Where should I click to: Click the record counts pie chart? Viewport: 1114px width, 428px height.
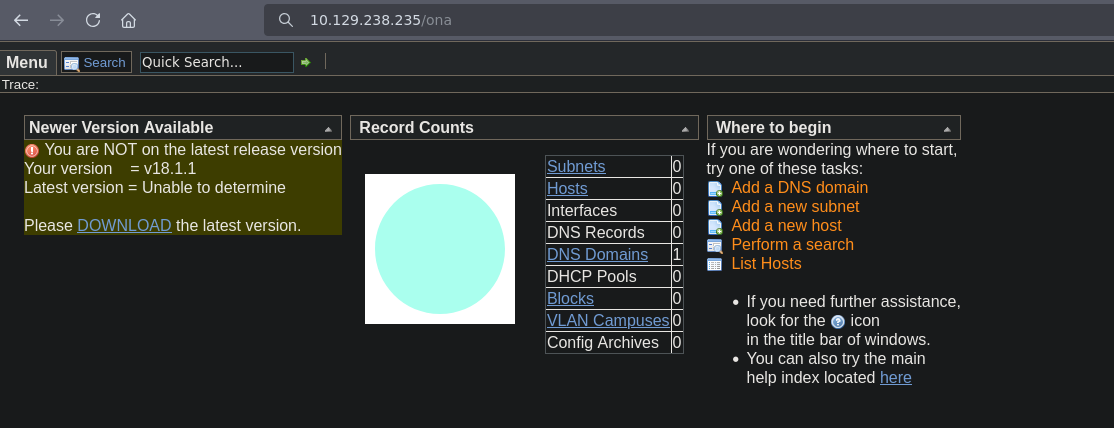pos(440,249)
